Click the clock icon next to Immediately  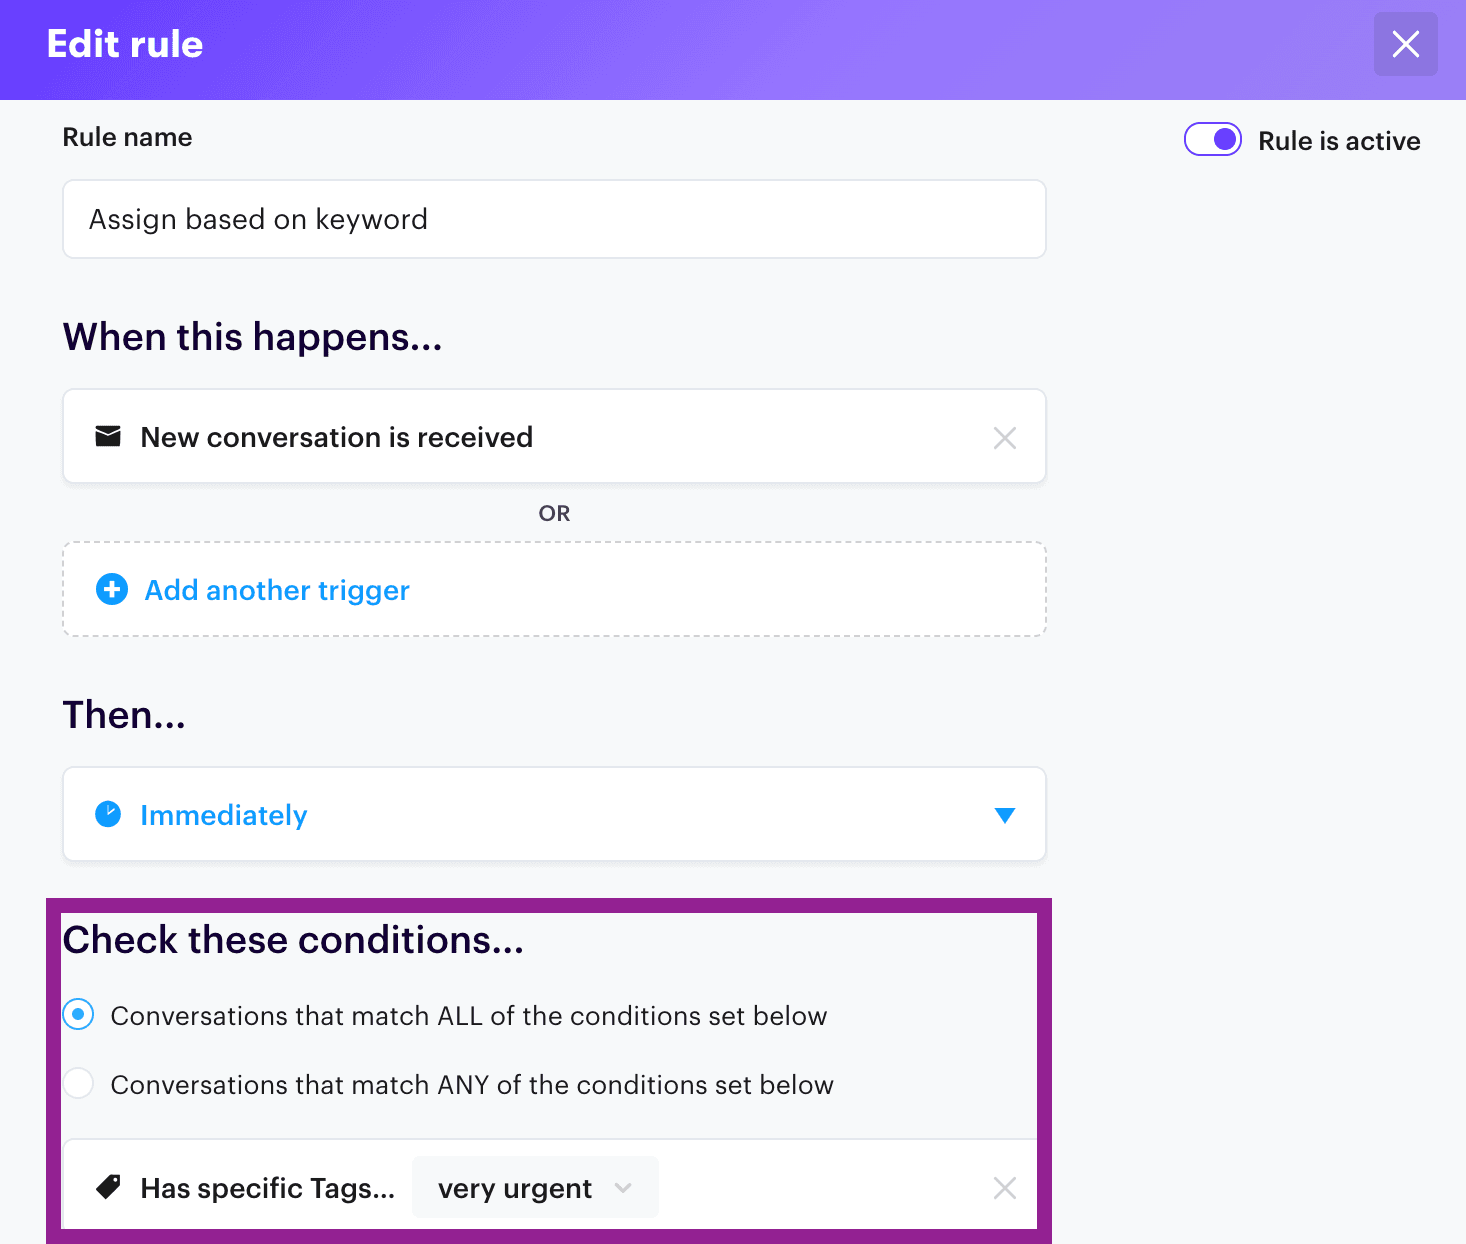tap(107, 814)
